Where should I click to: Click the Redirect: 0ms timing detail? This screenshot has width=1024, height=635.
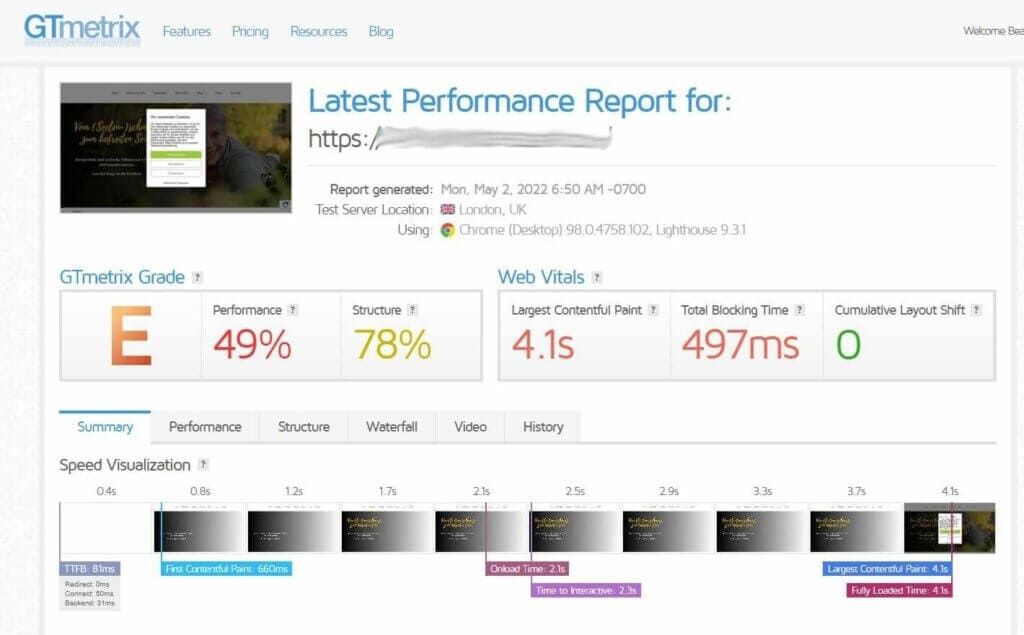click(x=88, y=584)
